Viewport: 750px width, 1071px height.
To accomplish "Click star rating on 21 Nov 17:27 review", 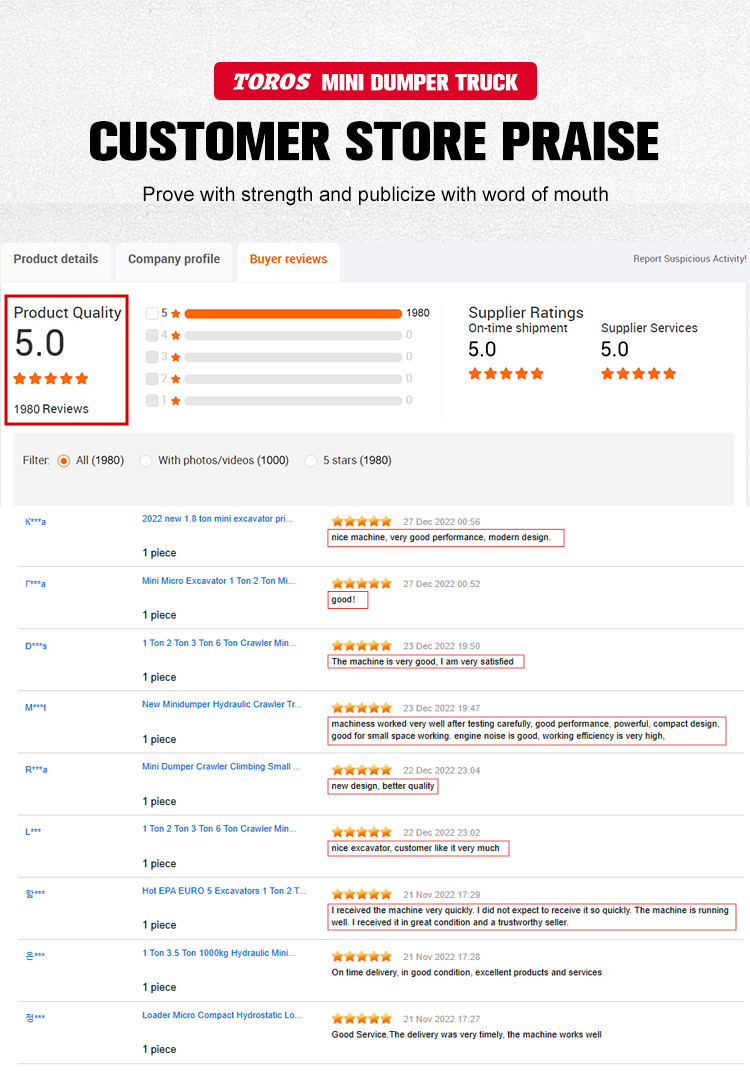I will tap(362, 1019).
